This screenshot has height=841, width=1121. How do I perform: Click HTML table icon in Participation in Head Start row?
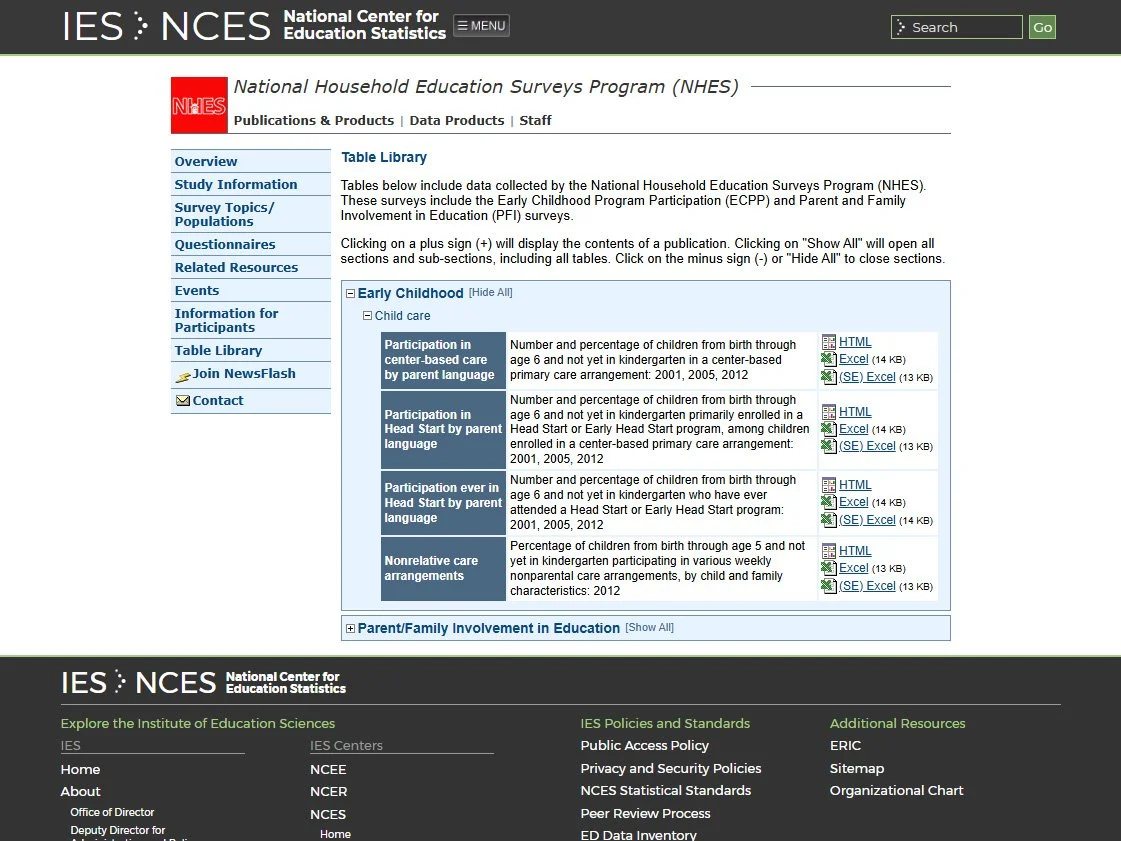pyautogui.click(x=829, y=412)
